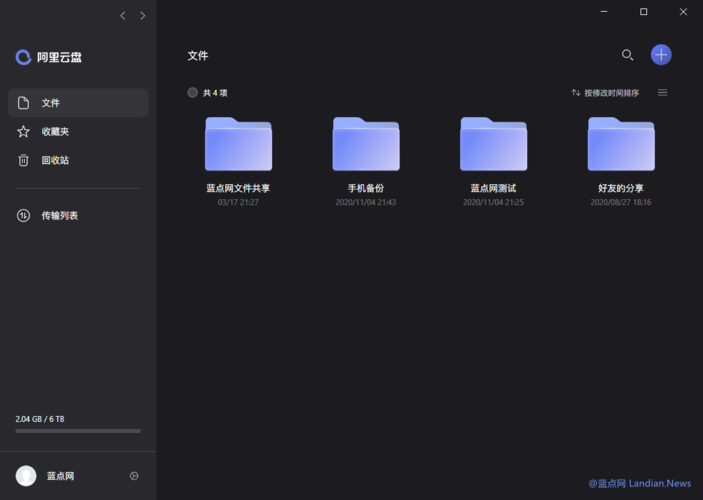This screenshot has height=500, width=703.
Task: Open the 蓝点网测试 folder
Action: 493,143
